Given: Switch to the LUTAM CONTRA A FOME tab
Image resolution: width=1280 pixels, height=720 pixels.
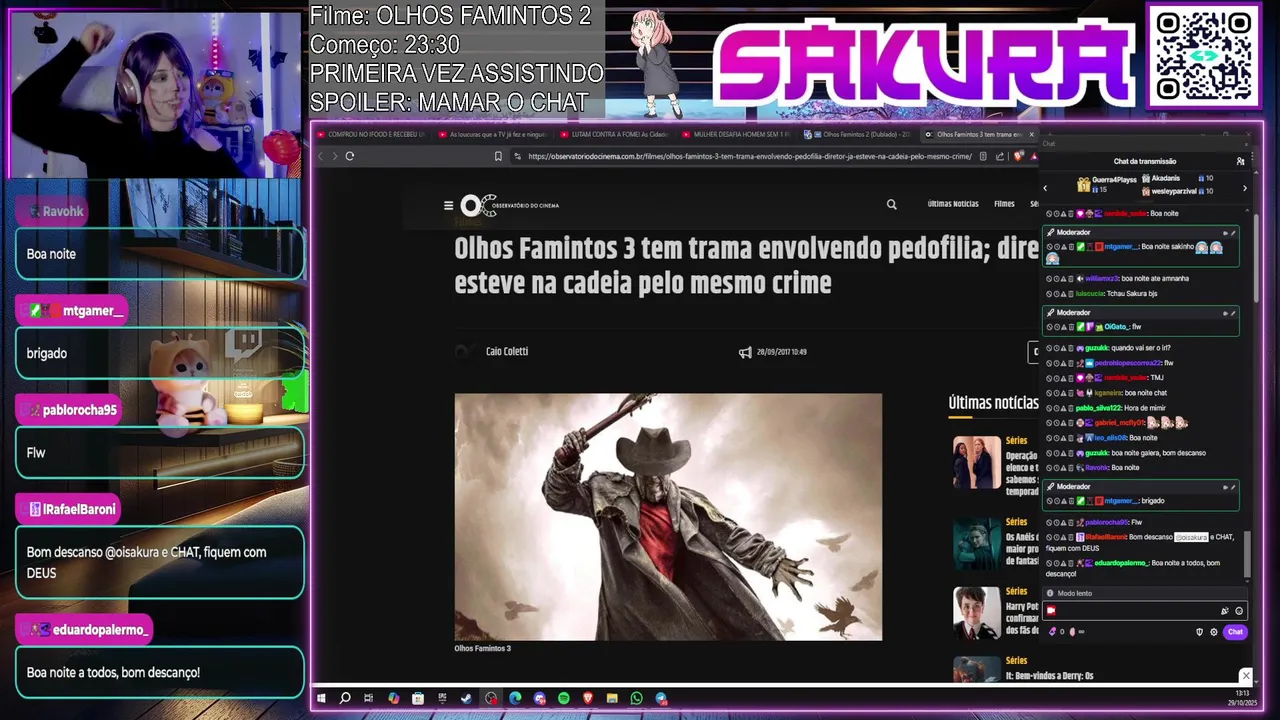Looking at the screenshot, I should (x=616, y=134).
